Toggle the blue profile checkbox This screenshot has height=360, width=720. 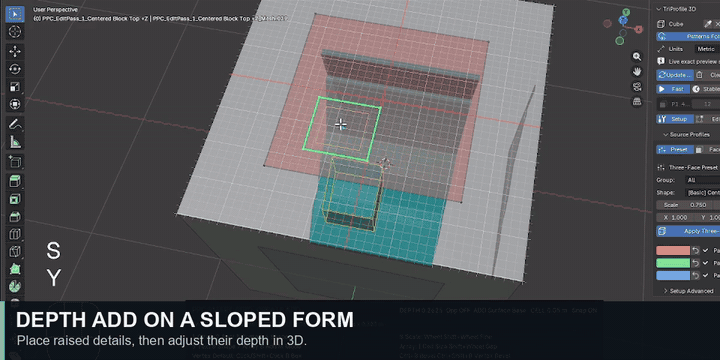(705, 276)
